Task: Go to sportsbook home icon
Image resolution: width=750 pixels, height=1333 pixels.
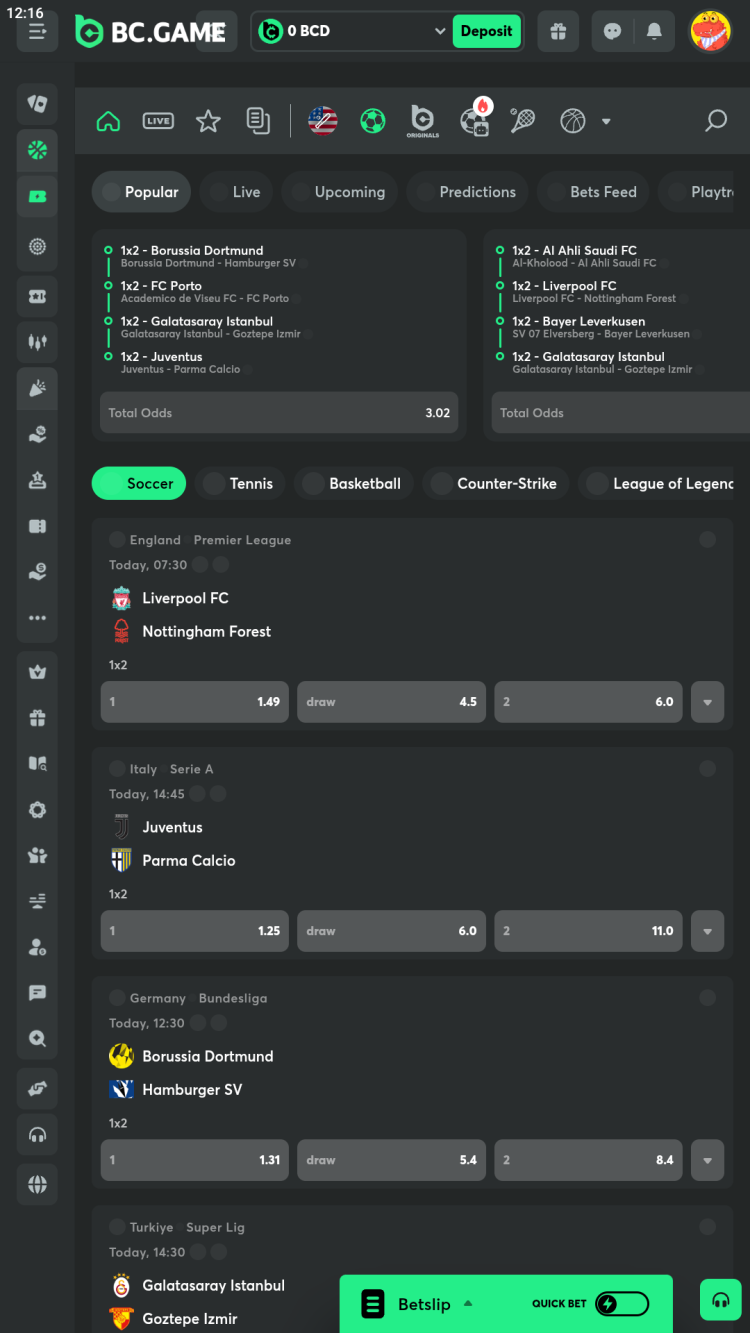Action: click(x=108, y=121)
